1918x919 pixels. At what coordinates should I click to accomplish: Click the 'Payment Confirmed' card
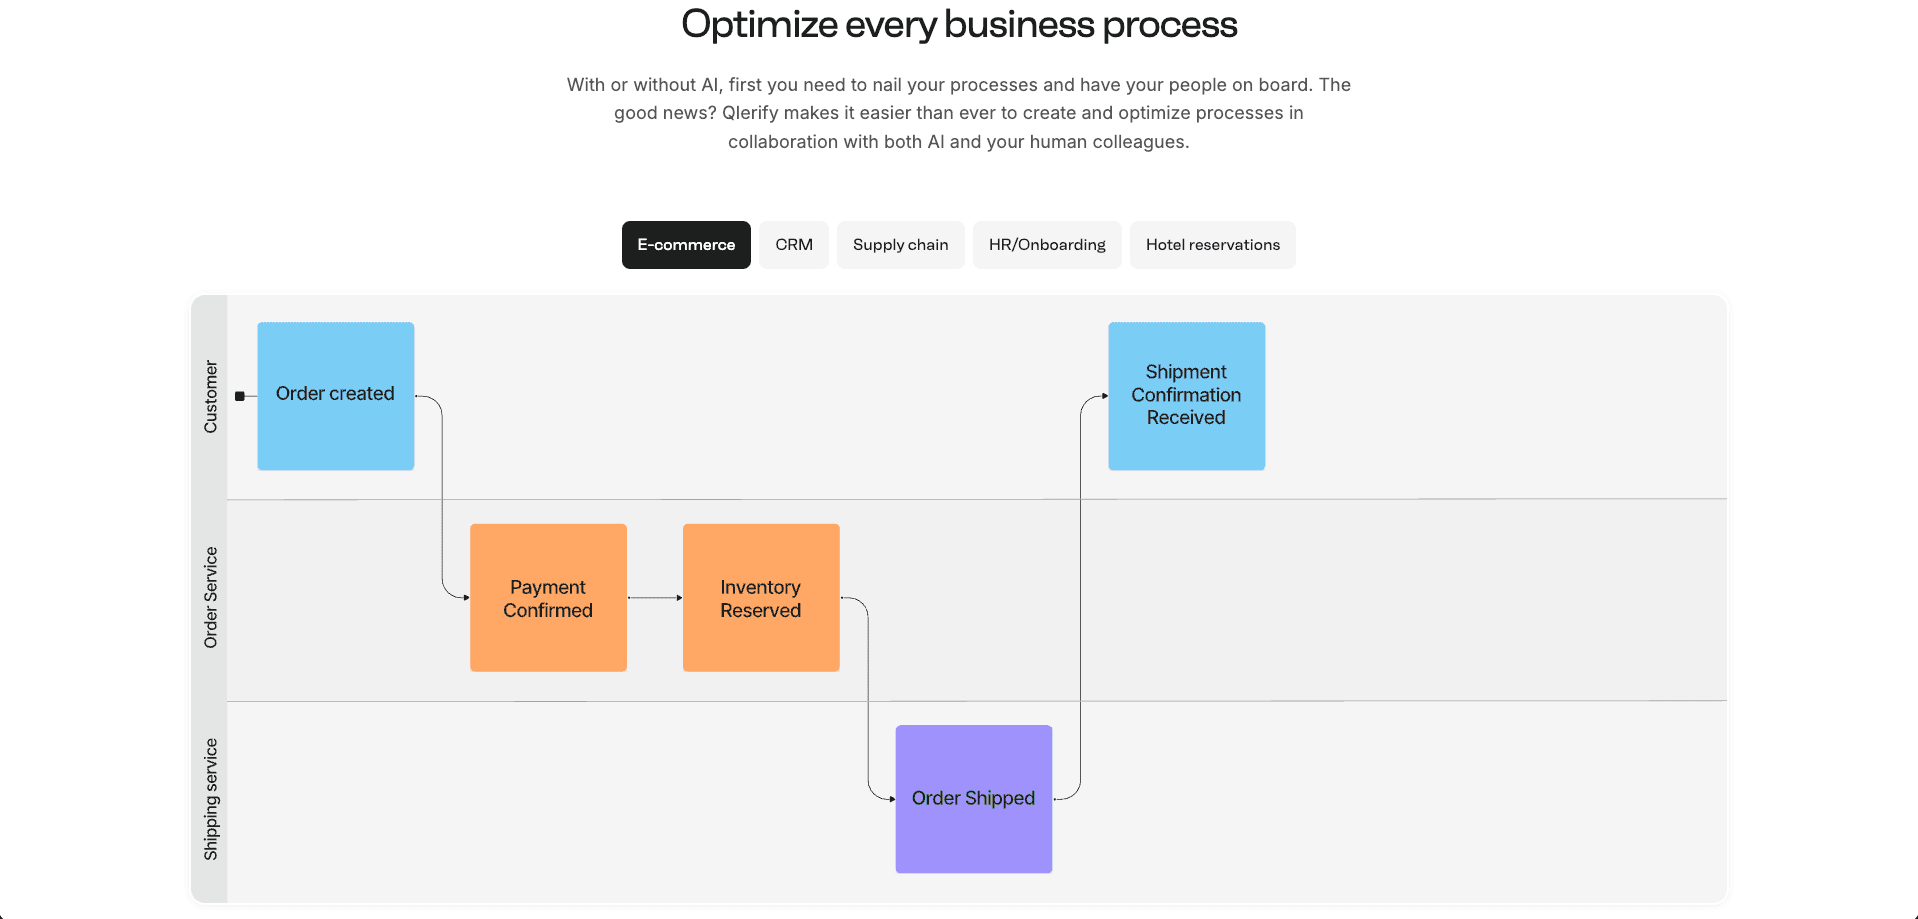tap(548, 598)
